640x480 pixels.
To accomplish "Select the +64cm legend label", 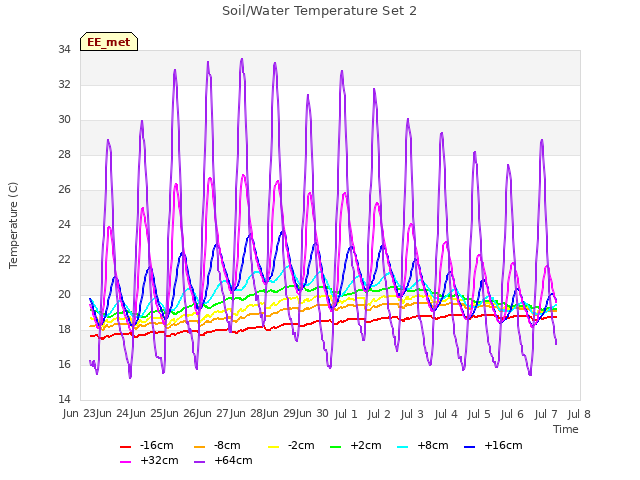I will [233, 460].
